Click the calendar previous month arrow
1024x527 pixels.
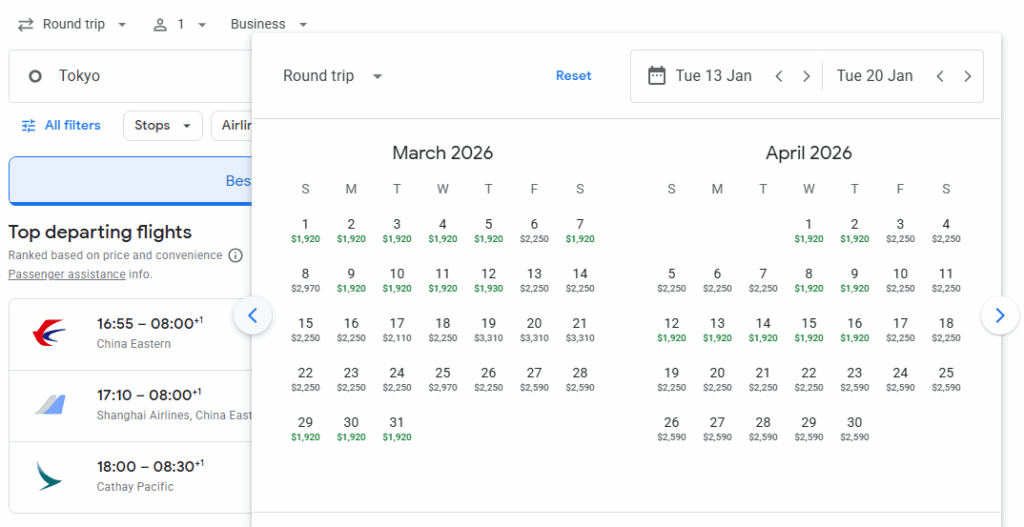point(252,316)
